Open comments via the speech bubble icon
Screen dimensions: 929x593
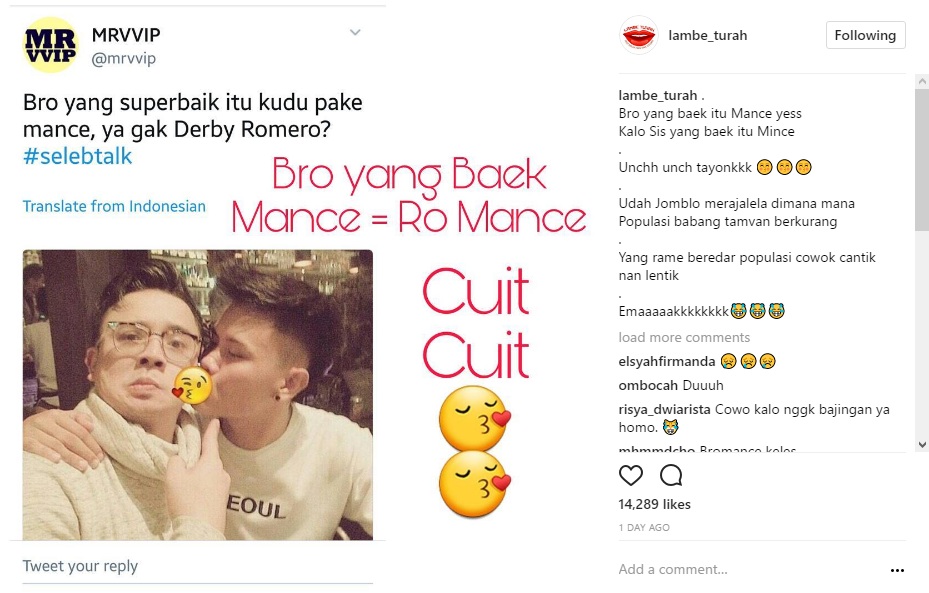[671, 475]
